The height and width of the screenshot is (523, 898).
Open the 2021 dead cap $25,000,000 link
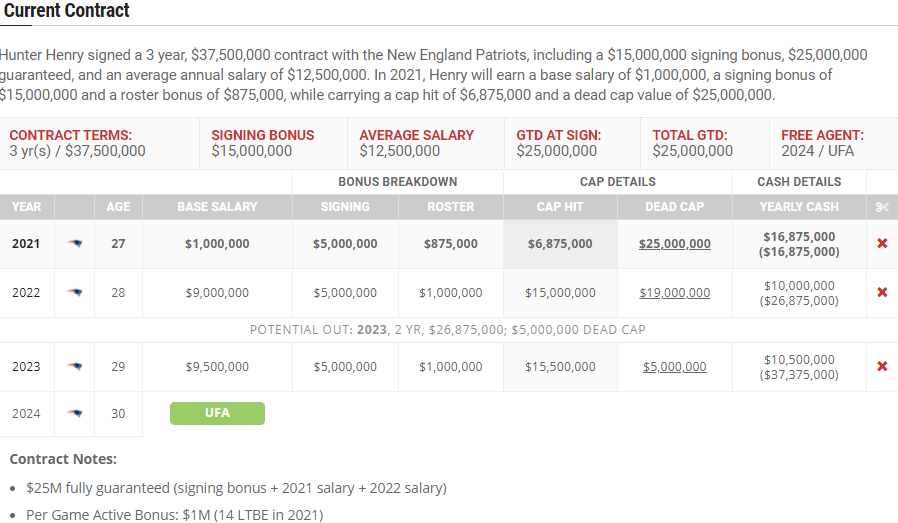pos(675,244)
